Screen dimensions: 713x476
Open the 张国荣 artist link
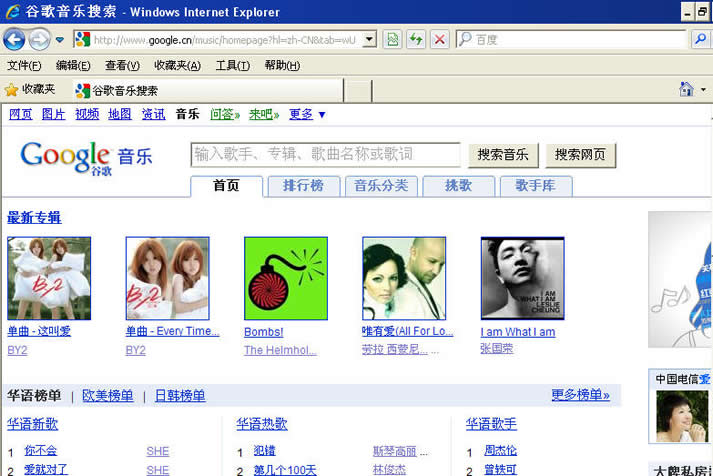click(497, 349)
